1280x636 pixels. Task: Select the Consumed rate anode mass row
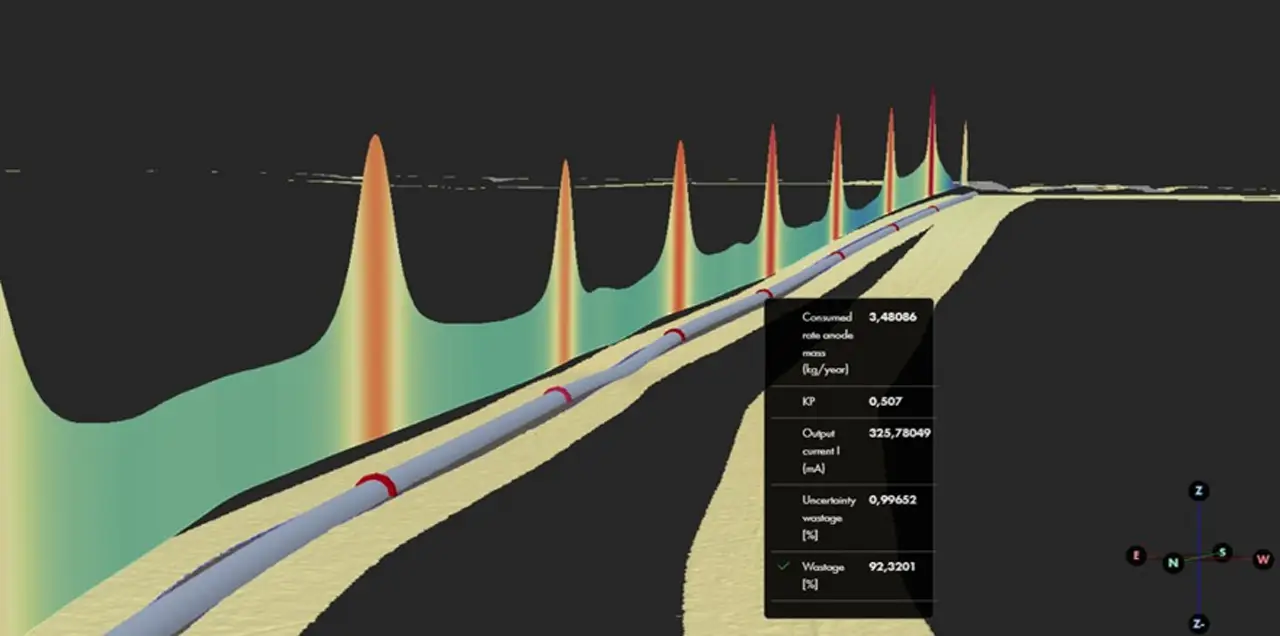tap(850, 343)
